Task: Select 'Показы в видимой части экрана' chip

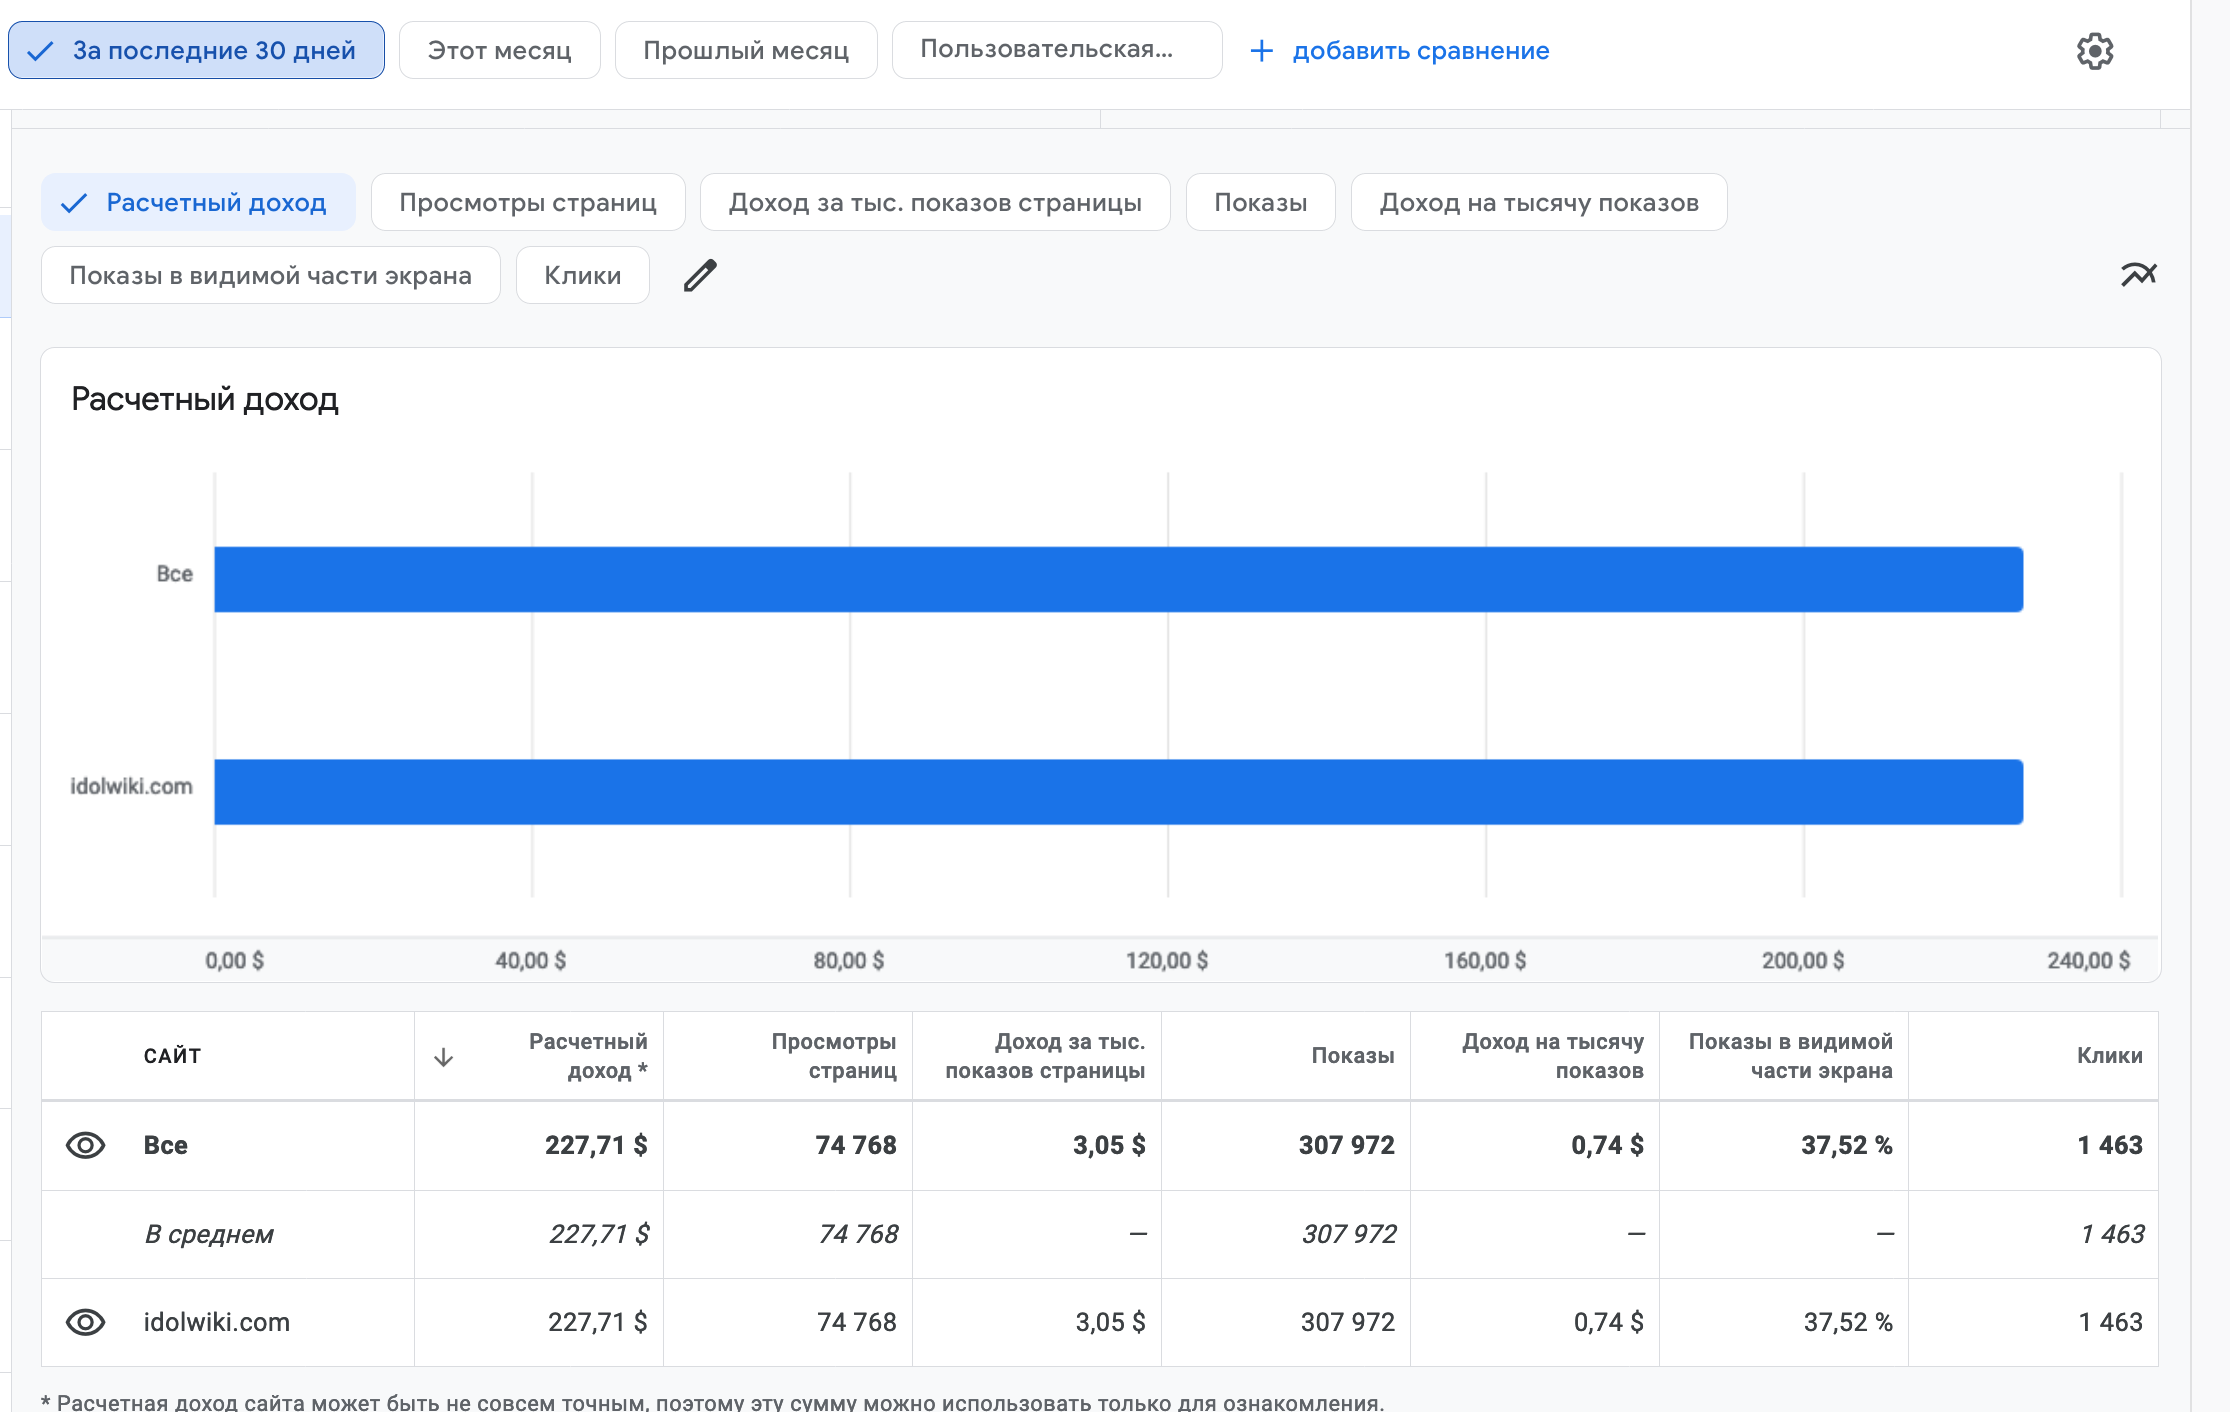Action: [270, 275]
